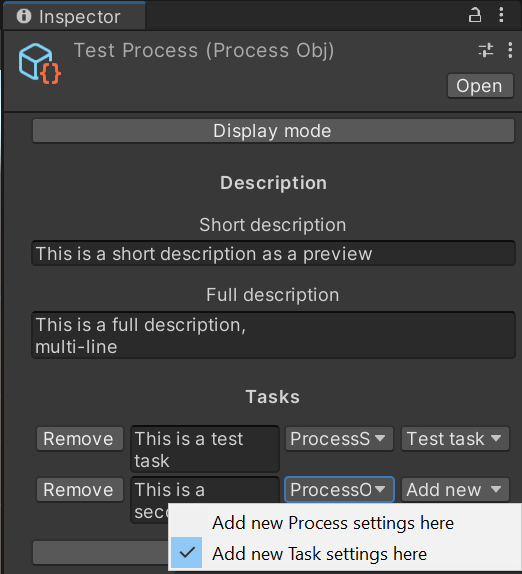The height and width of the screenshot is (574, 522).
Task: Click the Inspector lock icon
Action: click(x=475, y=16)
